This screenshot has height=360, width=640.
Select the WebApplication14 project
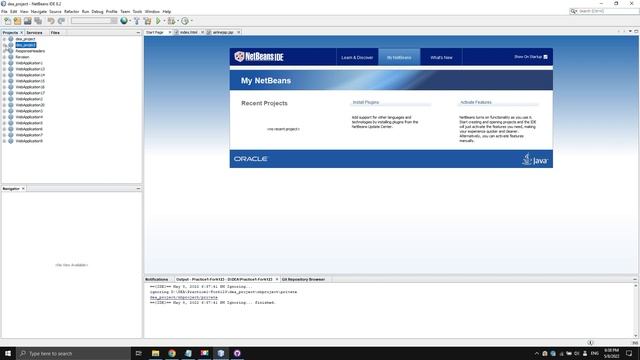click(30, 75)
